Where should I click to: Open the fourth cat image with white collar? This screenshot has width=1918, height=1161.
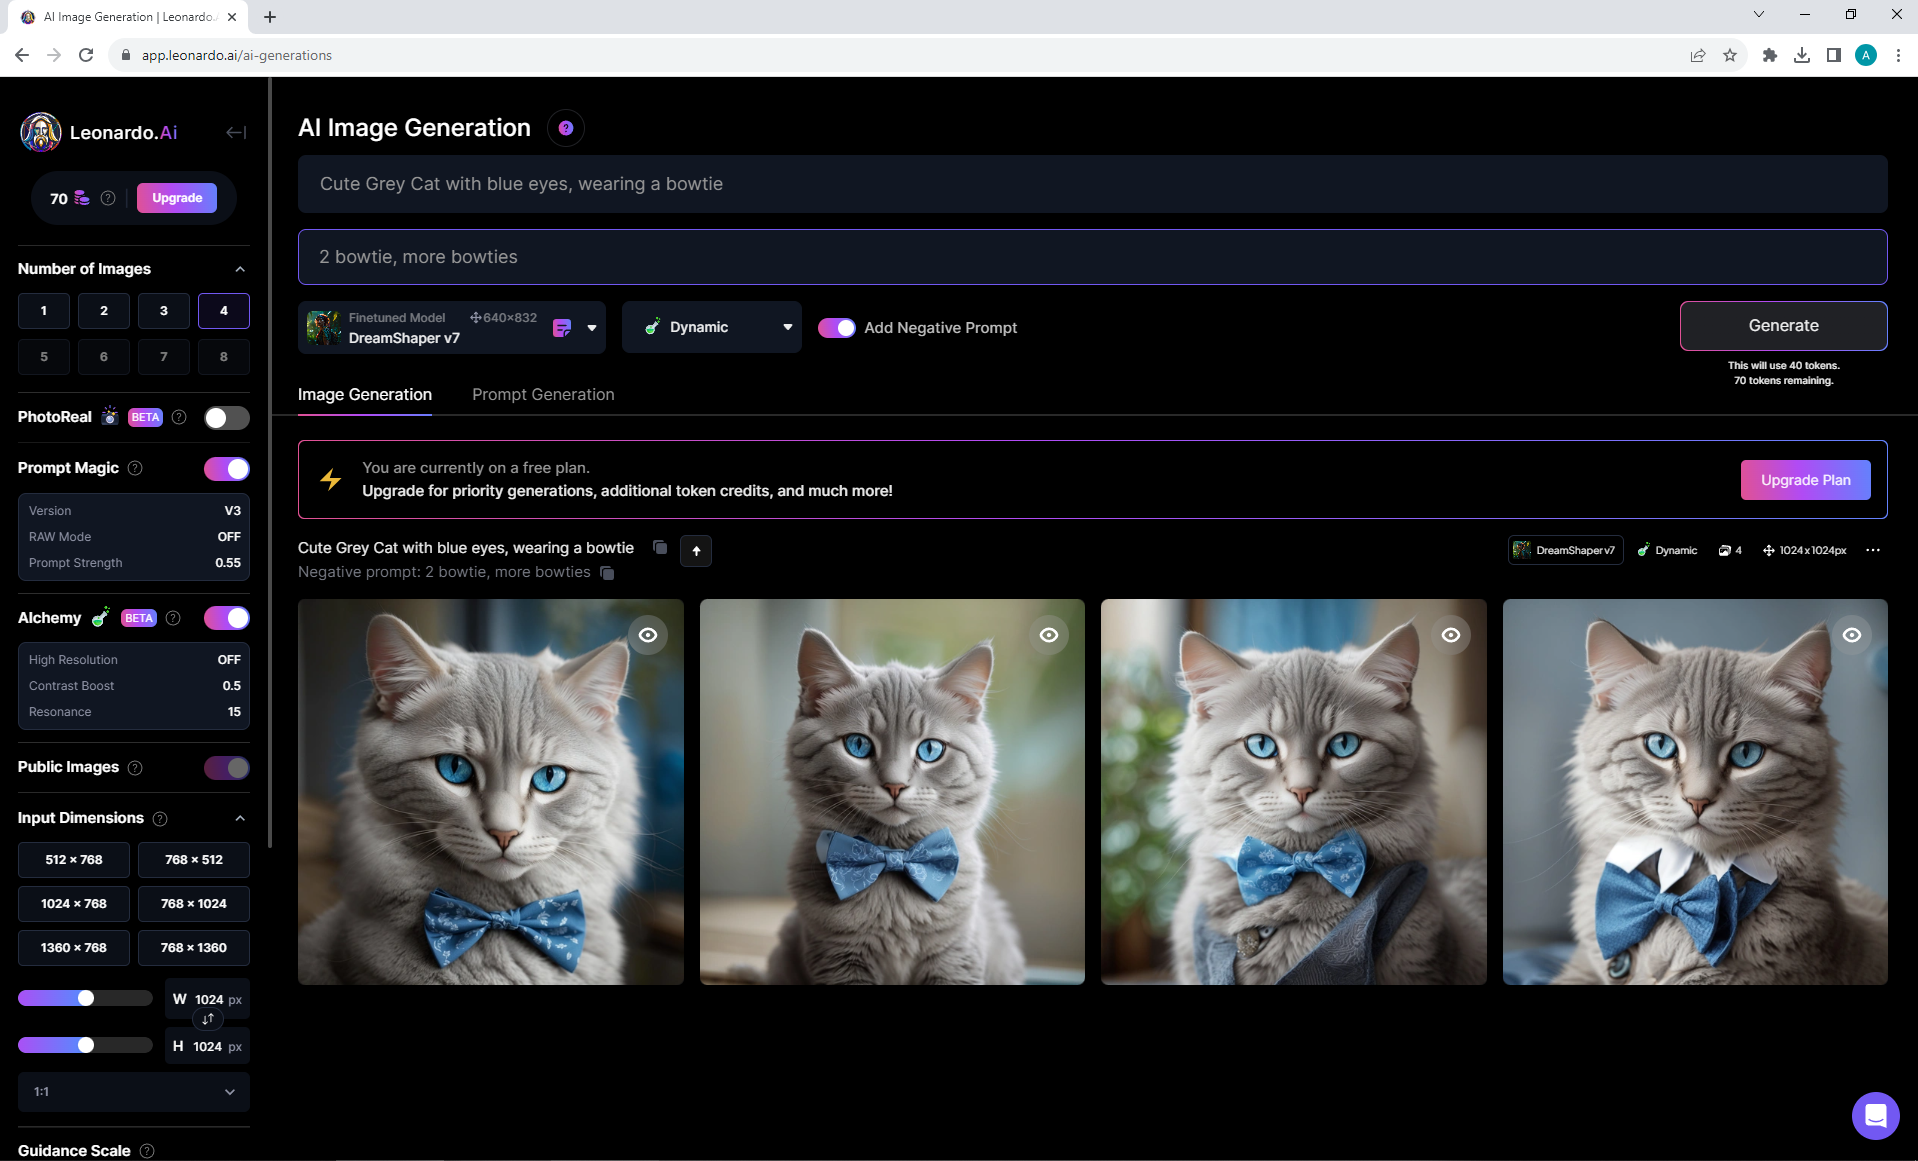[1695, 792]
